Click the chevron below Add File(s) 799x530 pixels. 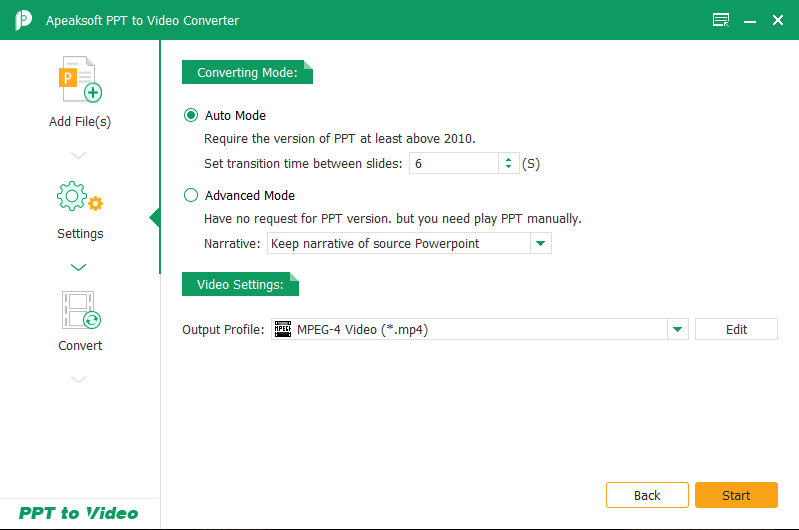pos(78,155)
